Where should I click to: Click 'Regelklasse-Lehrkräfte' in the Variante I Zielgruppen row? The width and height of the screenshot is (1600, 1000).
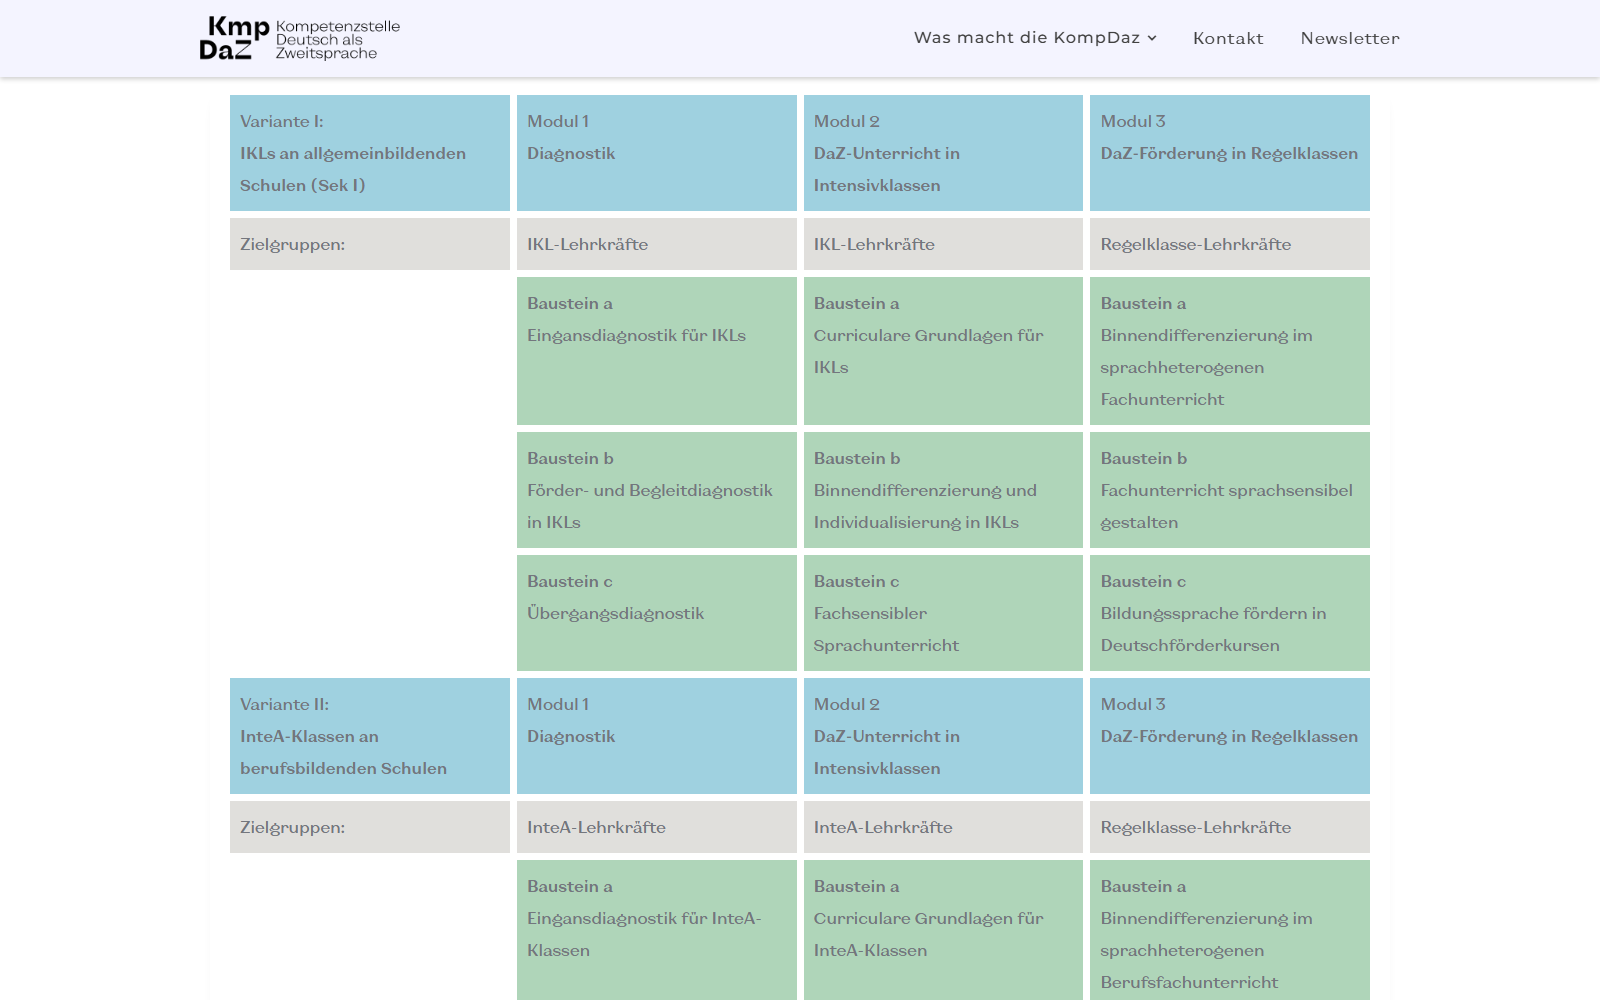tap(1230, 244)
